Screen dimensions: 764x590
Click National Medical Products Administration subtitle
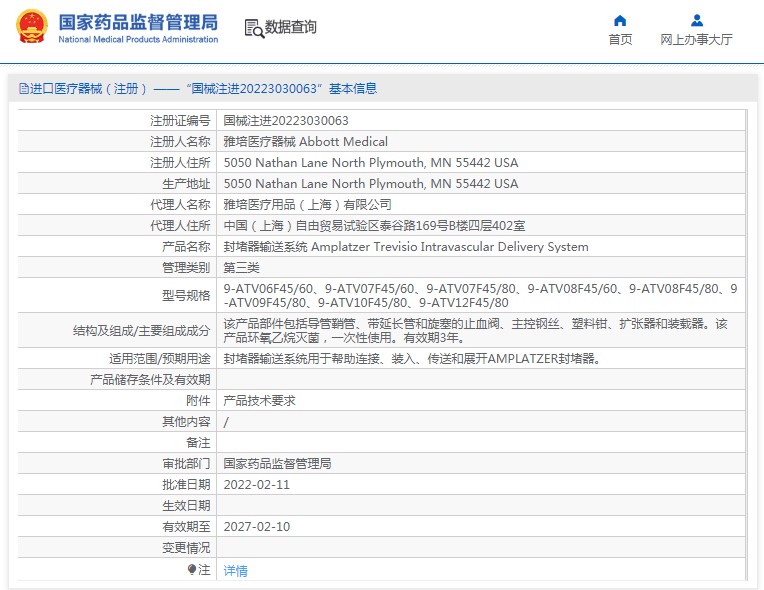(138, 39)
